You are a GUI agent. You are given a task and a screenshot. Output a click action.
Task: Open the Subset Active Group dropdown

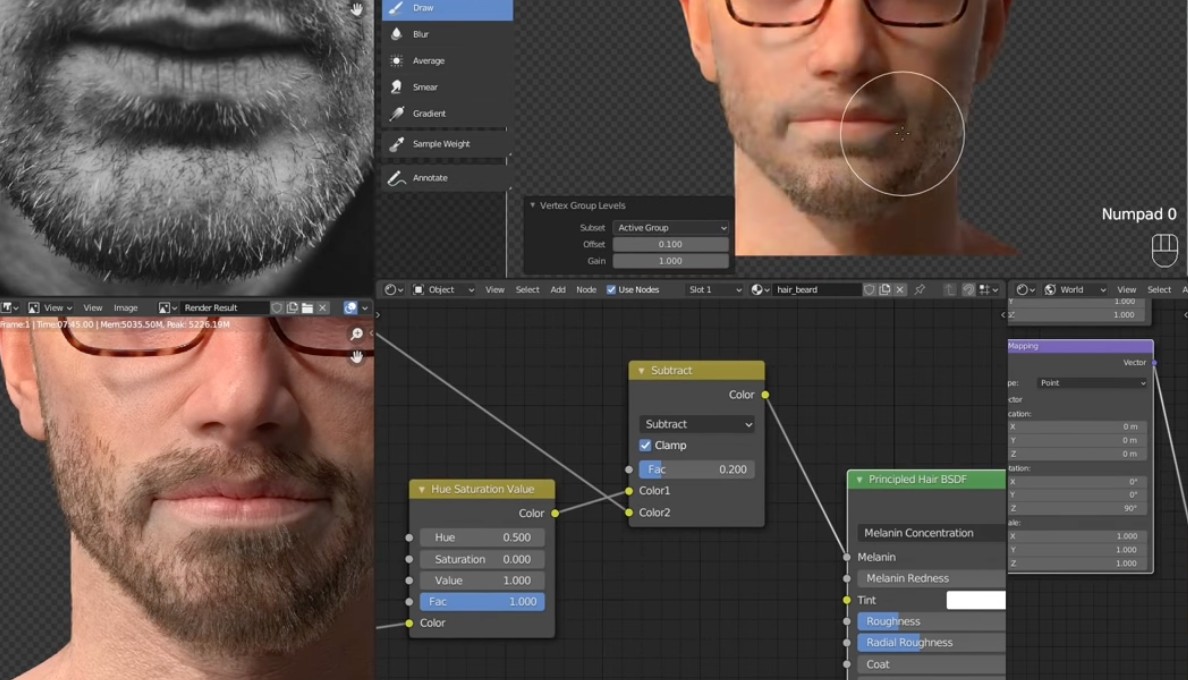coord(670,228)
